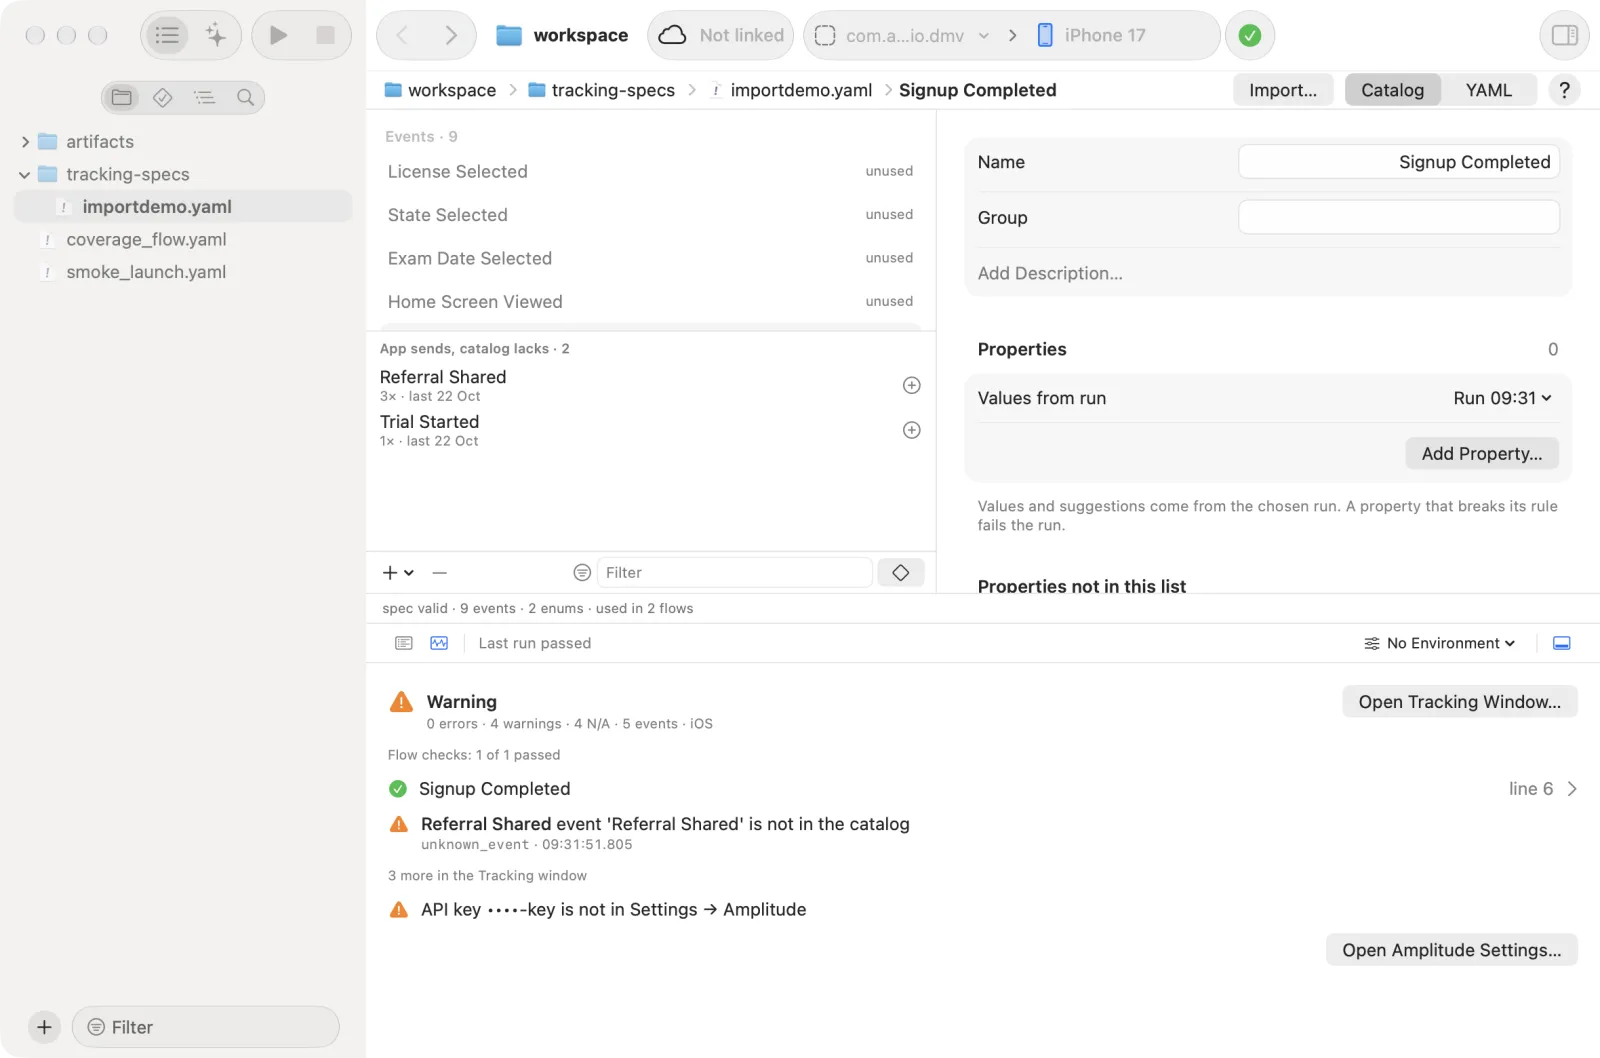Open smoke_launch.yaml in the sidebar
Viewport: 1600px width, 1058px height.
tap(146, 272)
